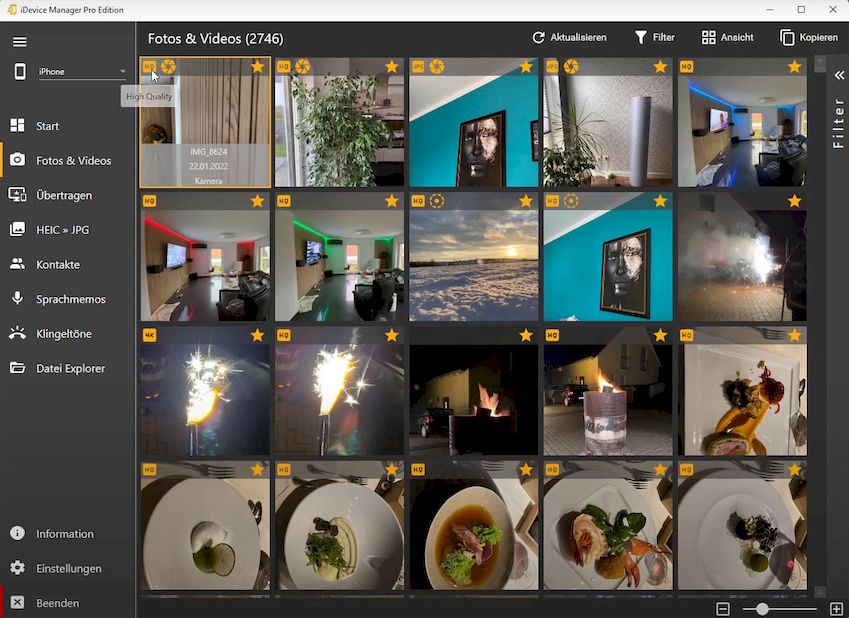
Task: Click 4K badge on sparkler video
Action: (149, 335)
